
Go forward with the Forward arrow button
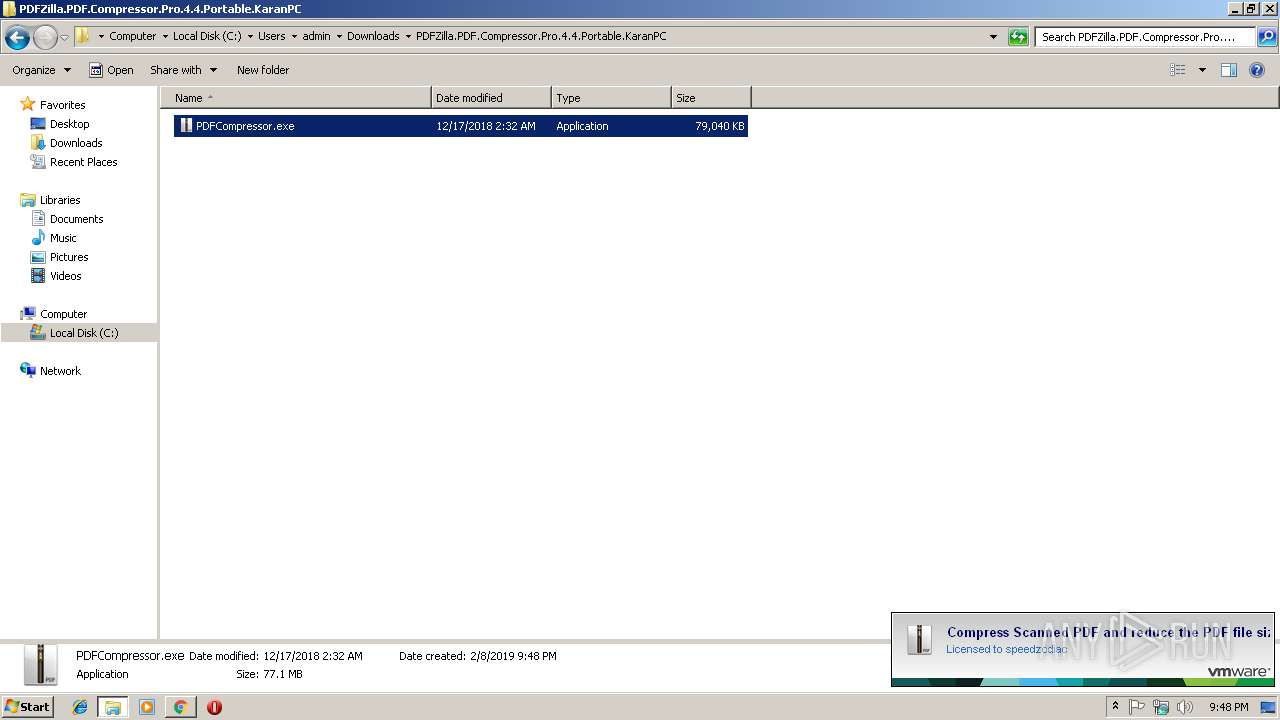pos(45,38)
